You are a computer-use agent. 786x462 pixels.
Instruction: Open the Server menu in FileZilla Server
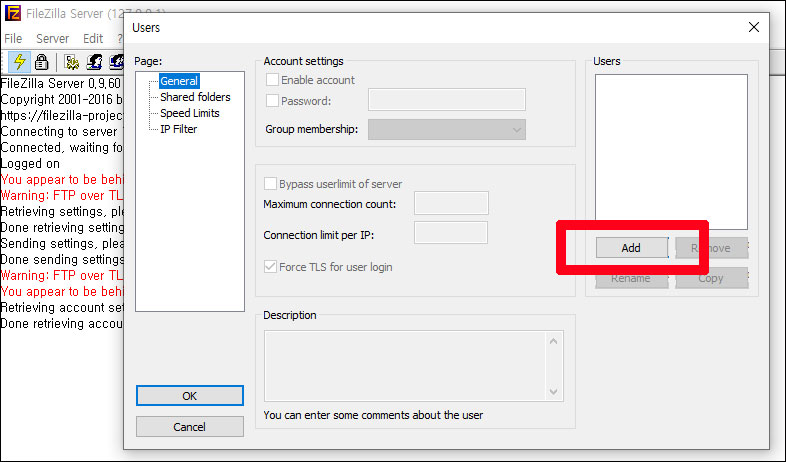[x=52, y=39]
